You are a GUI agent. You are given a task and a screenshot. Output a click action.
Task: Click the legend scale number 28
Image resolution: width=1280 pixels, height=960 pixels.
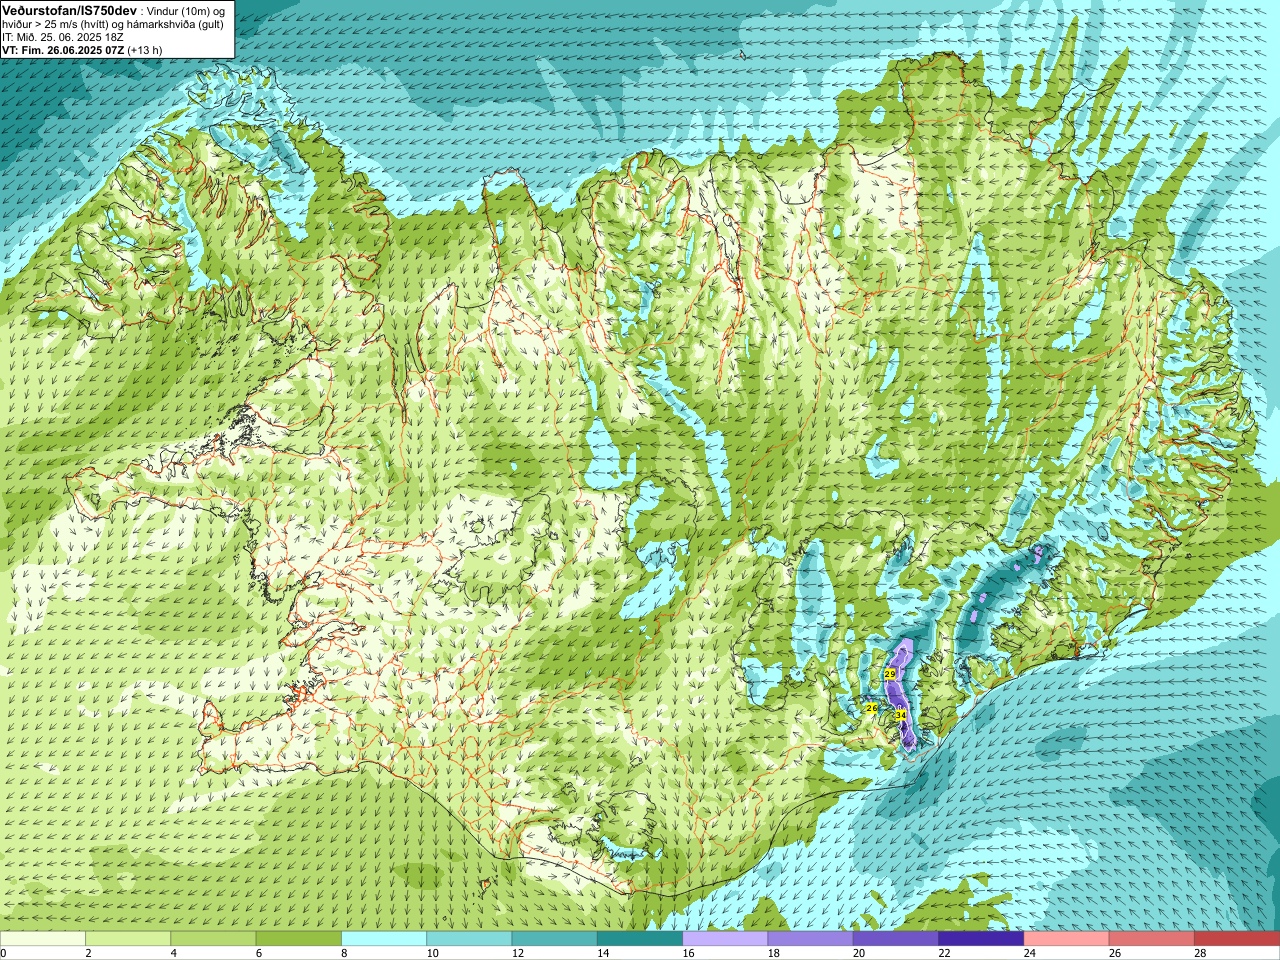point(1201,953)
